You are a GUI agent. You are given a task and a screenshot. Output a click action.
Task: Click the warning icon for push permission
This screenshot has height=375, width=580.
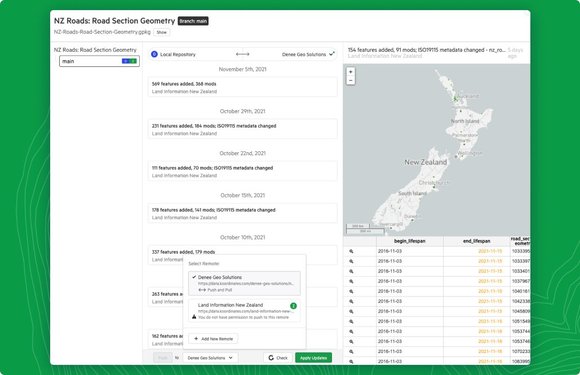[x=194, y=317]
